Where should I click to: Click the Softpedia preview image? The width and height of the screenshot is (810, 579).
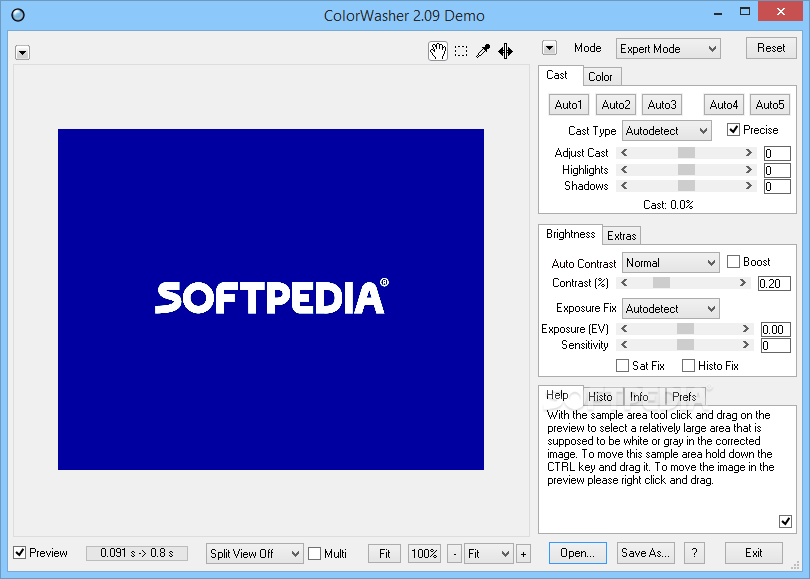[271, 300]
